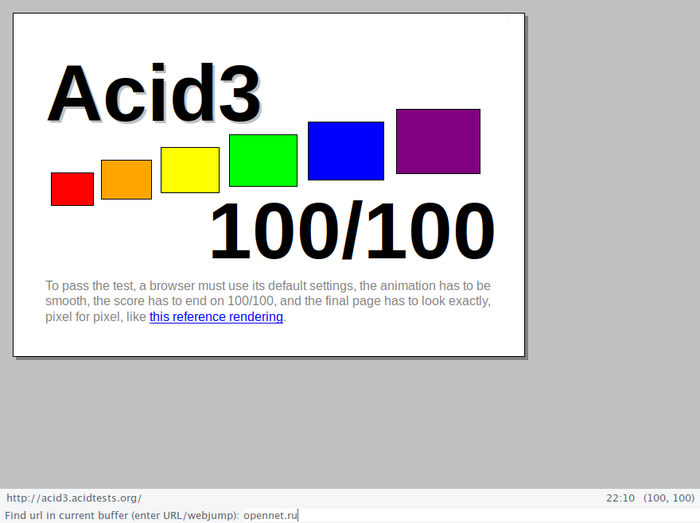This screenshot has height=523, width=700.
Task: Click the blue box
Action: pos(345,151)
